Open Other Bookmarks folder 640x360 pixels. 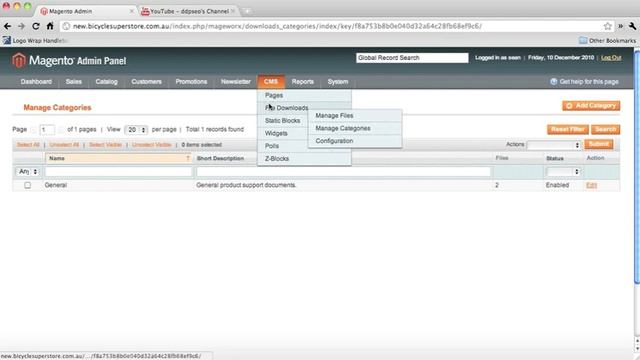coord(607,40)
